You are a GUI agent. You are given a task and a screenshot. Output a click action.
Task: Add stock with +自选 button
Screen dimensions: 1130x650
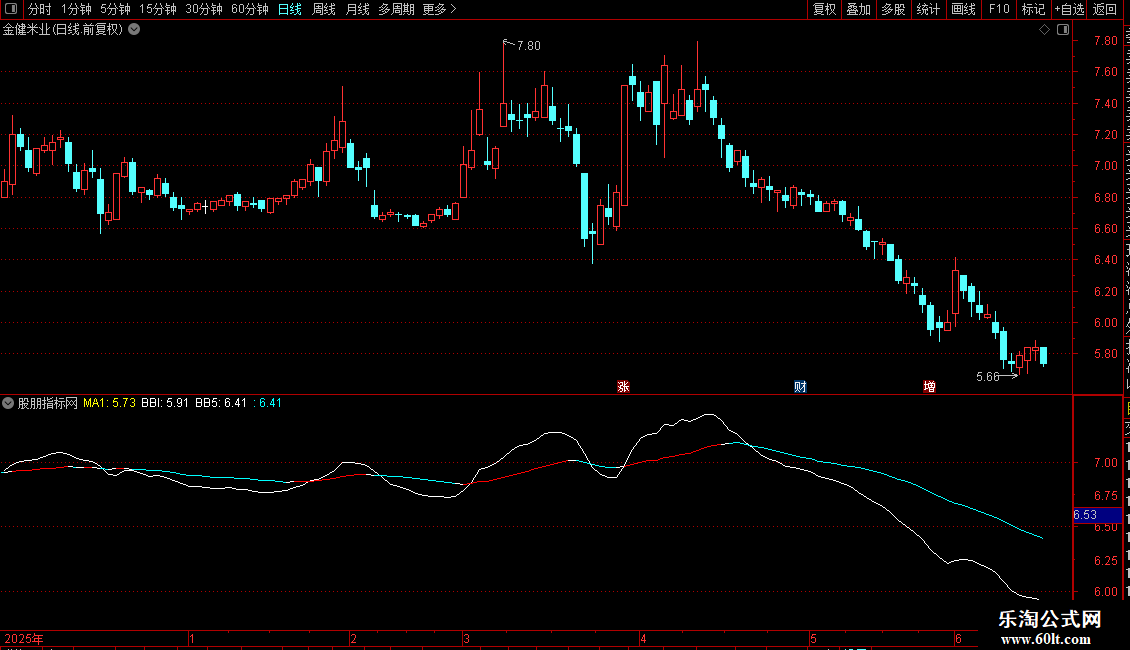tap(1069, 9)
